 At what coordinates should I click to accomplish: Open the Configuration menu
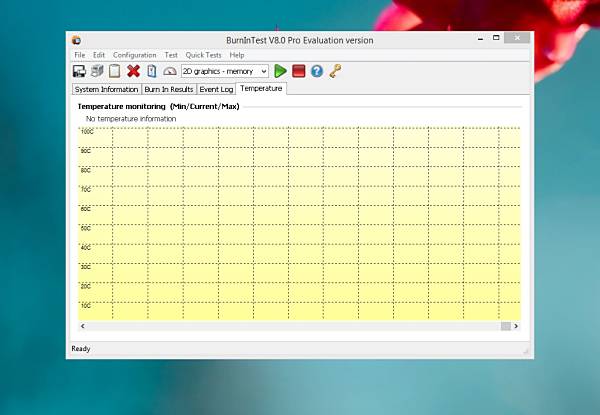(134, 55)
